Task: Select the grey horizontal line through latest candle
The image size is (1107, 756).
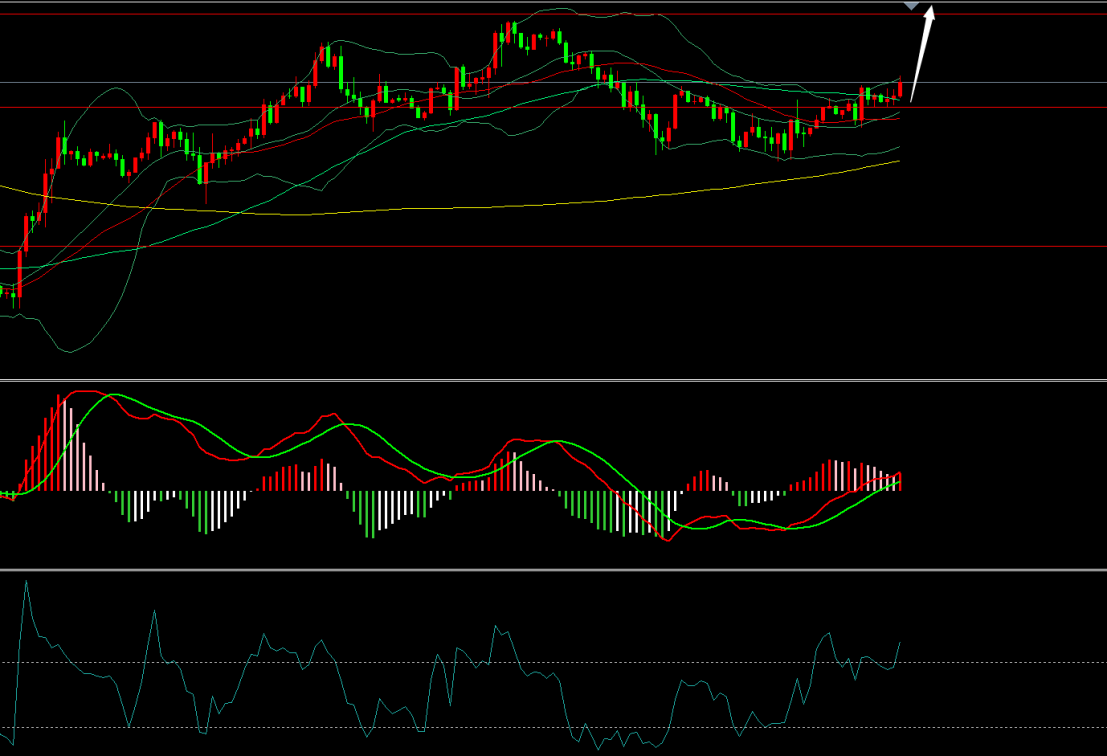Action: (554, 83)
